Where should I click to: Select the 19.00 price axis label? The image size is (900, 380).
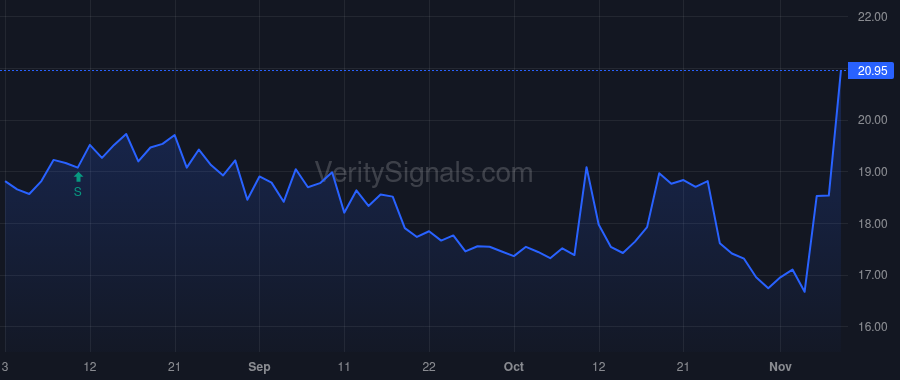tap(872, 172)
